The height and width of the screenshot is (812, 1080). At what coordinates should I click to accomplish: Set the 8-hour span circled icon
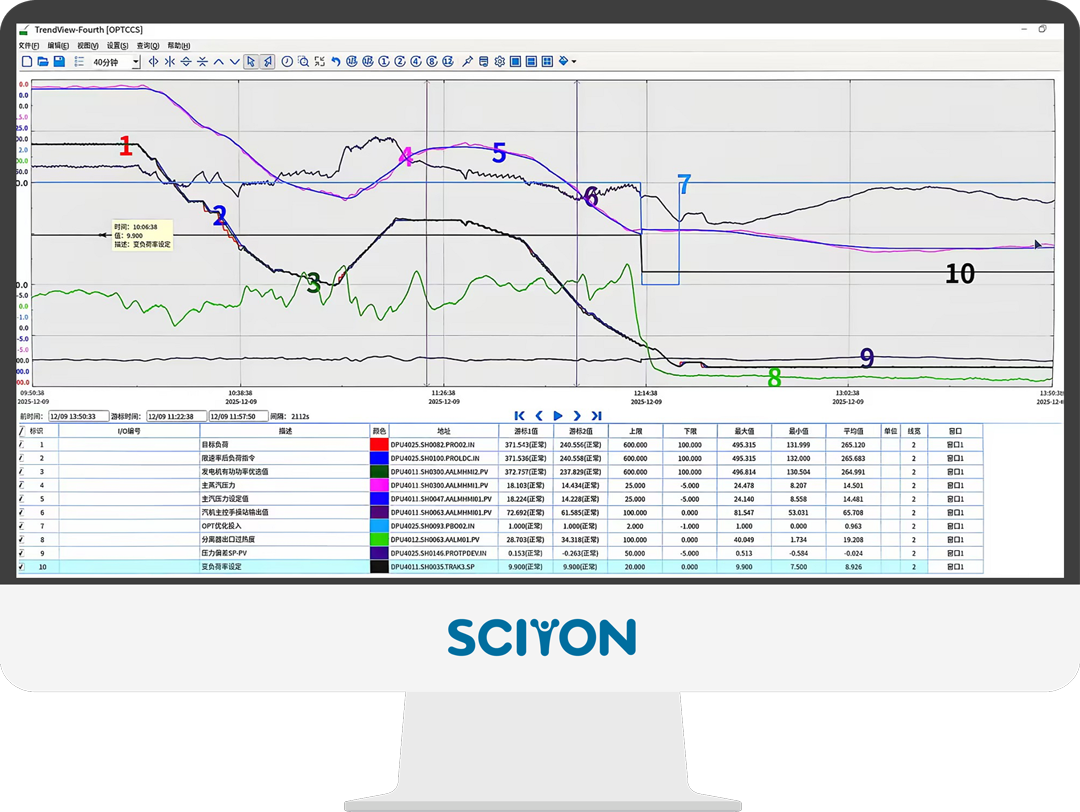pos(432,61)
